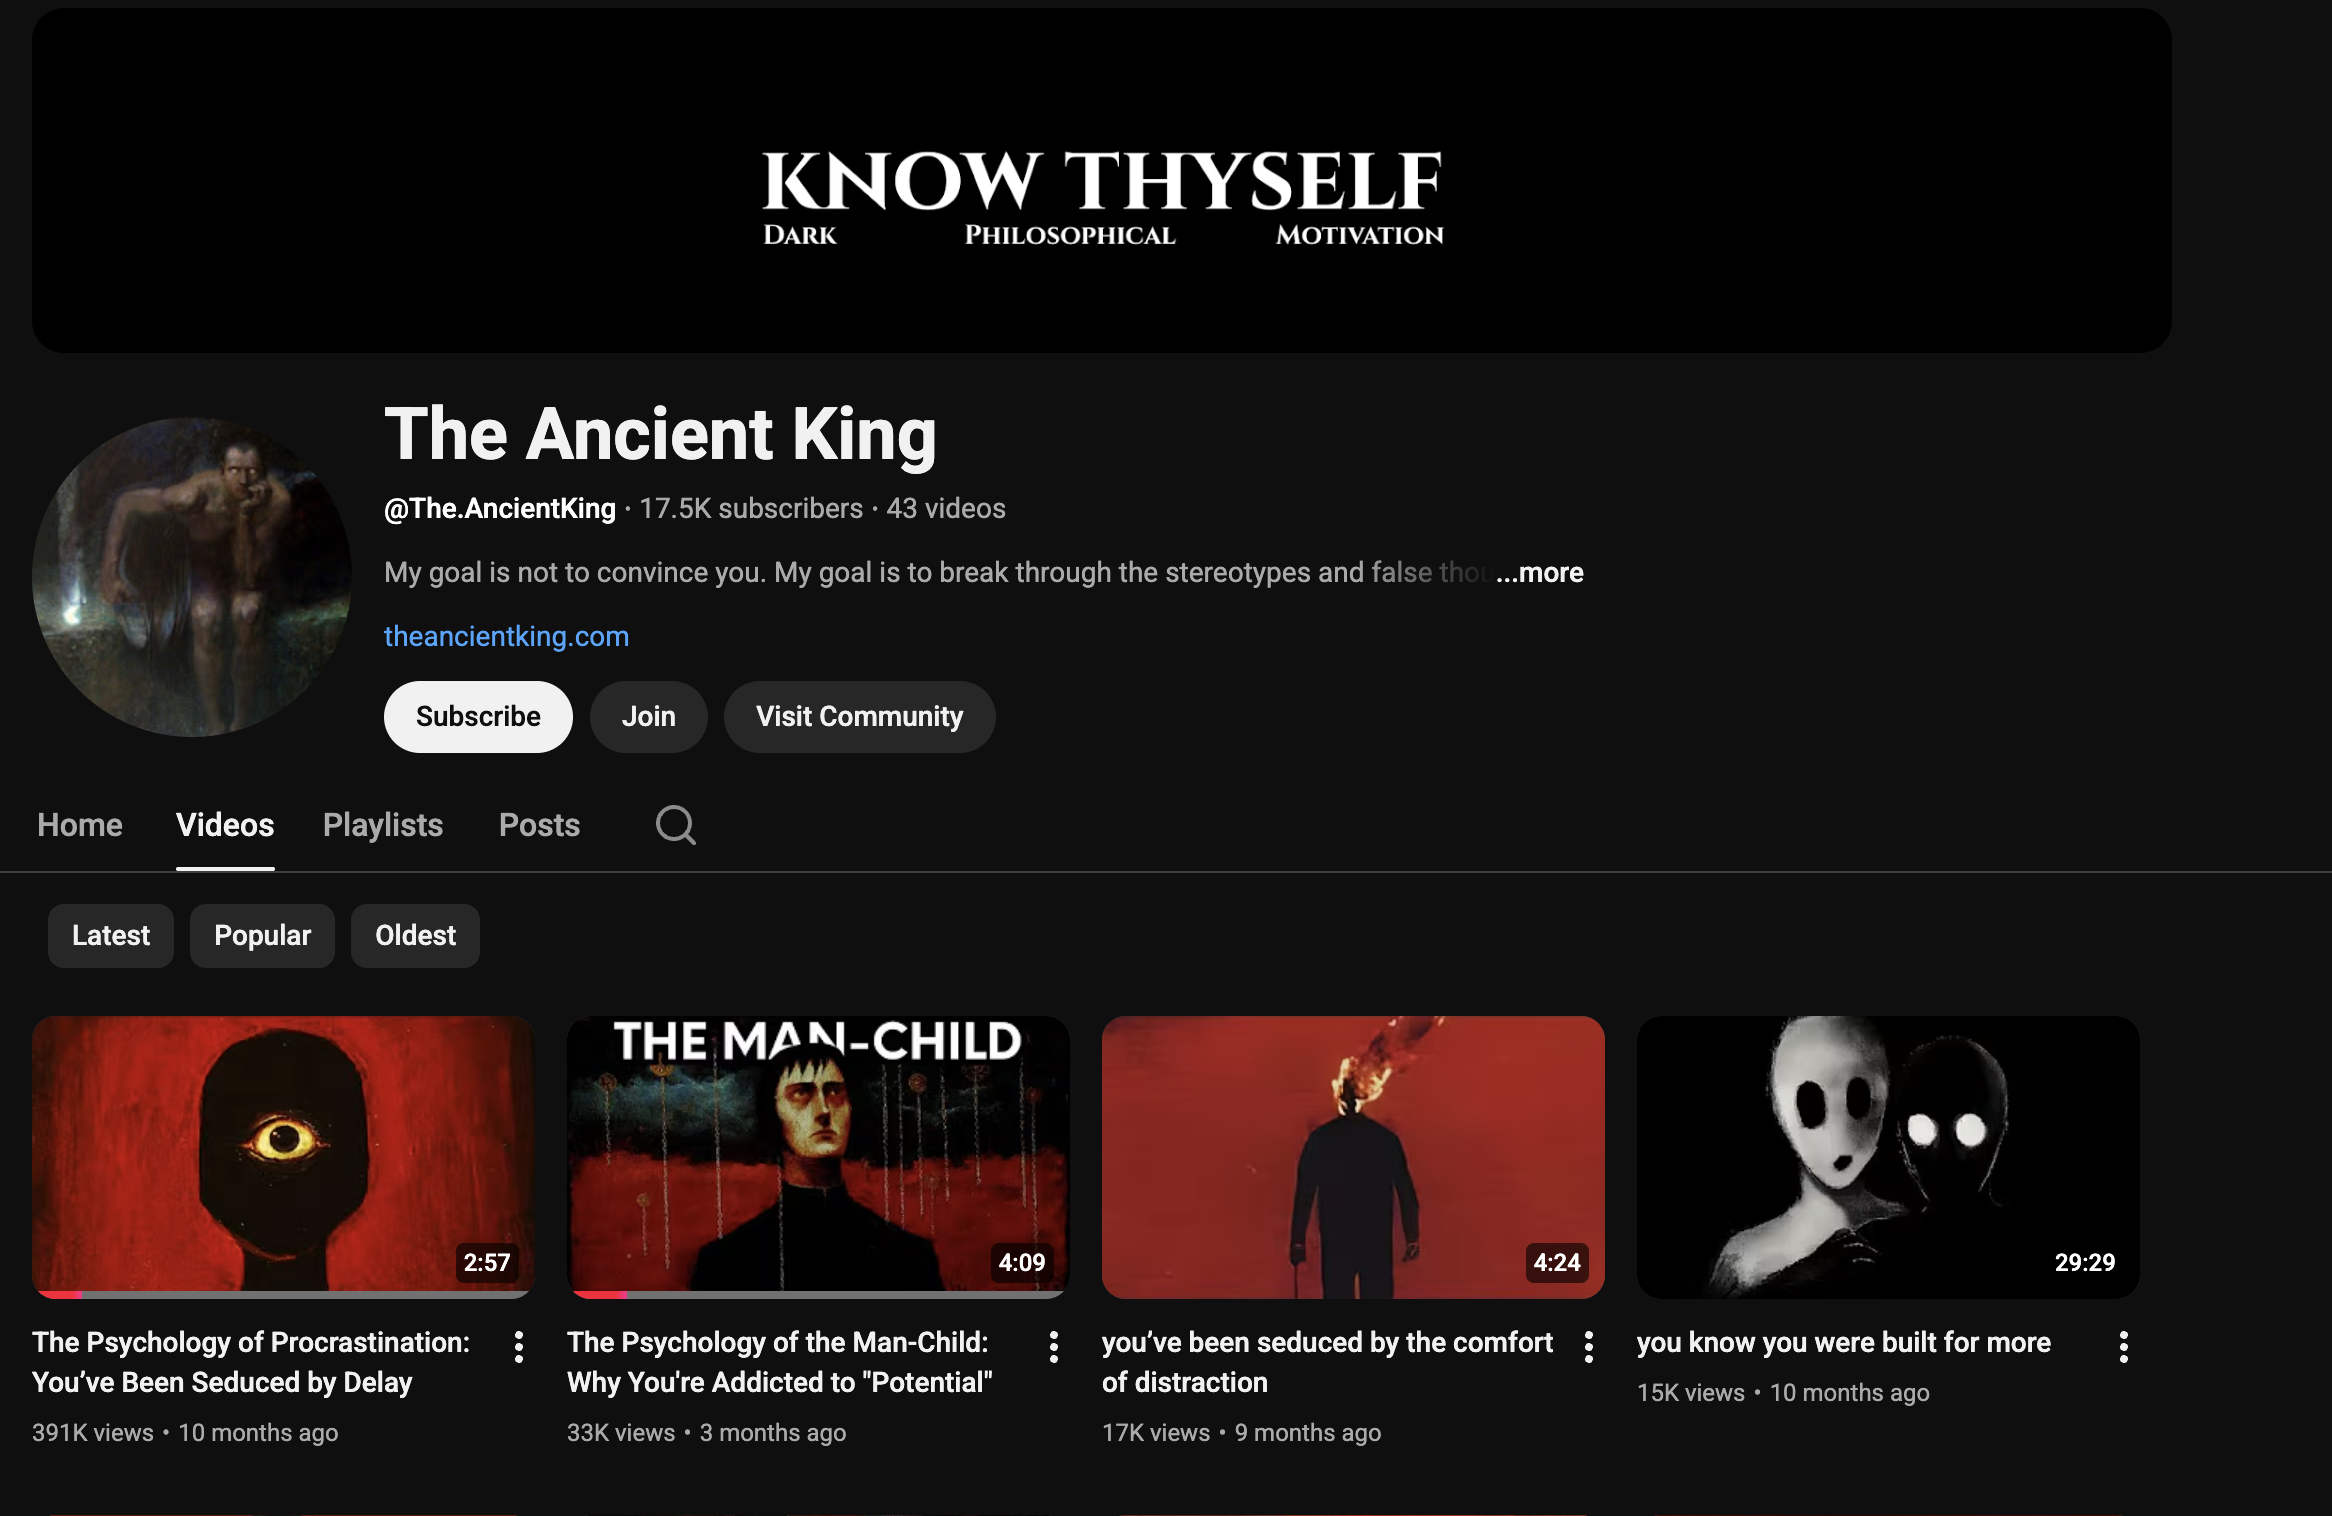
Task: Open the 29:29 built for more thumbnail
Action: (x=1888, y=1157)
